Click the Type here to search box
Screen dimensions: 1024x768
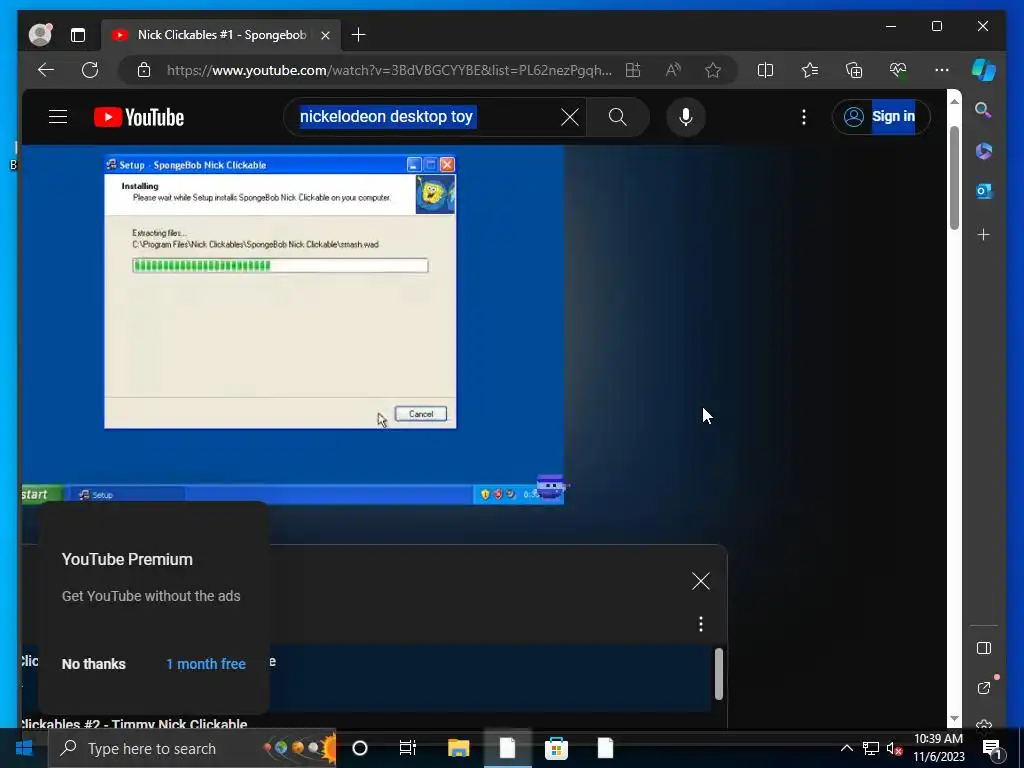(192, 748)
